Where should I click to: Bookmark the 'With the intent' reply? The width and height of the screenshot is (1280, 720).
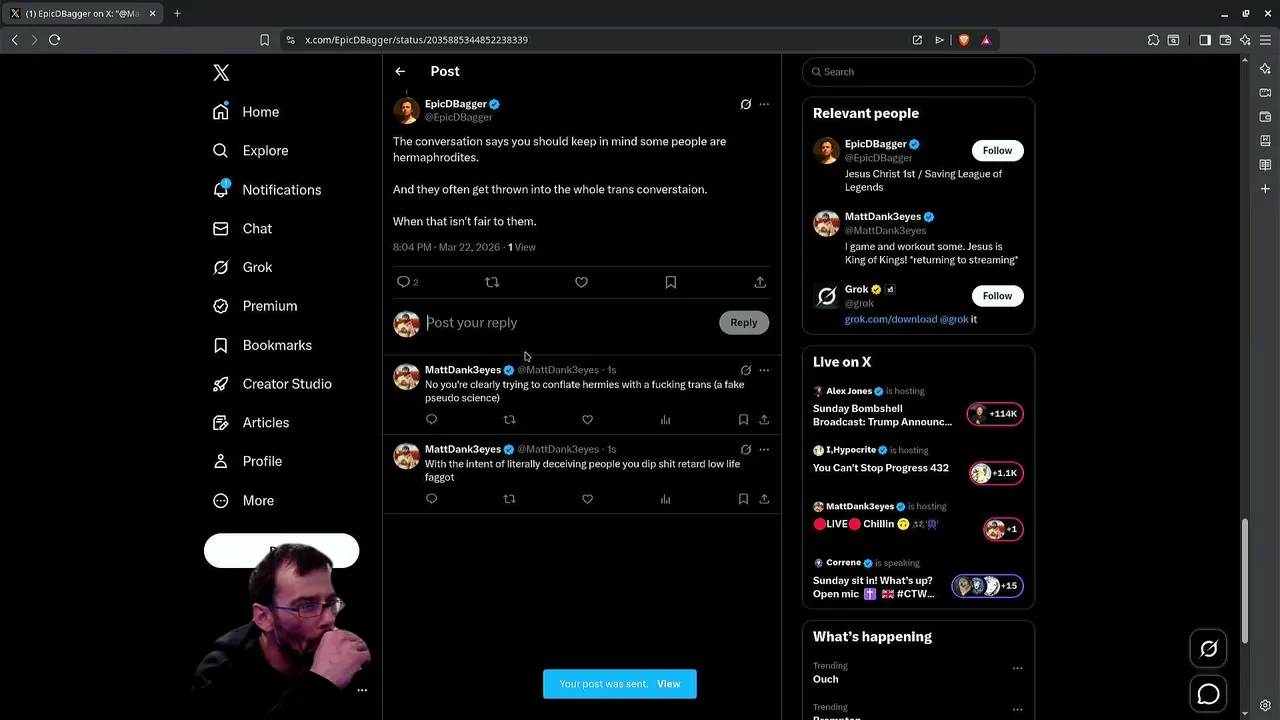[743, 499]
